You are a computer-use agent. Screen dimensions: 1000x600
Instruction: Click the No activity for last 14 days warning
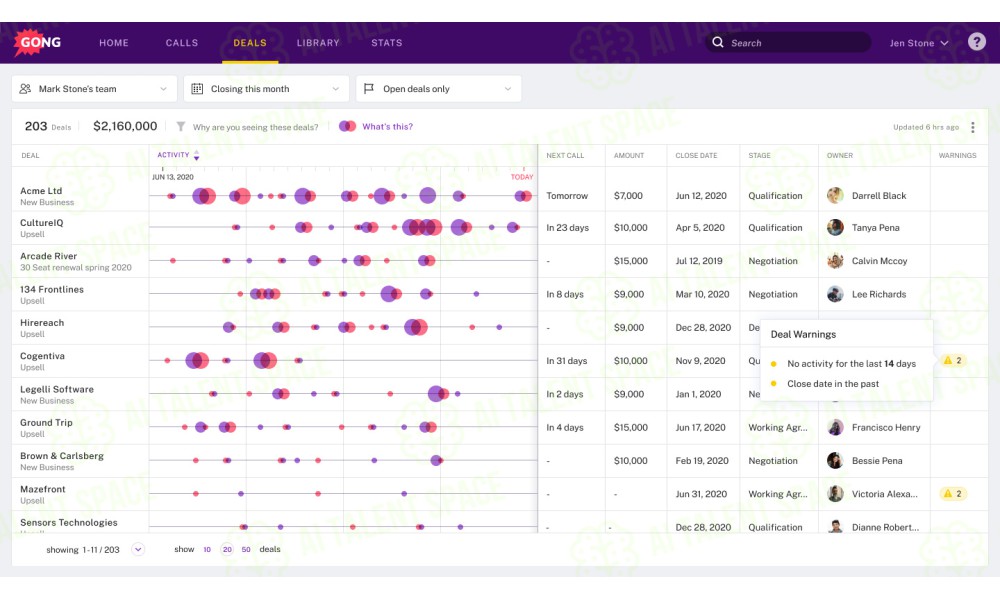click(851, 363)
